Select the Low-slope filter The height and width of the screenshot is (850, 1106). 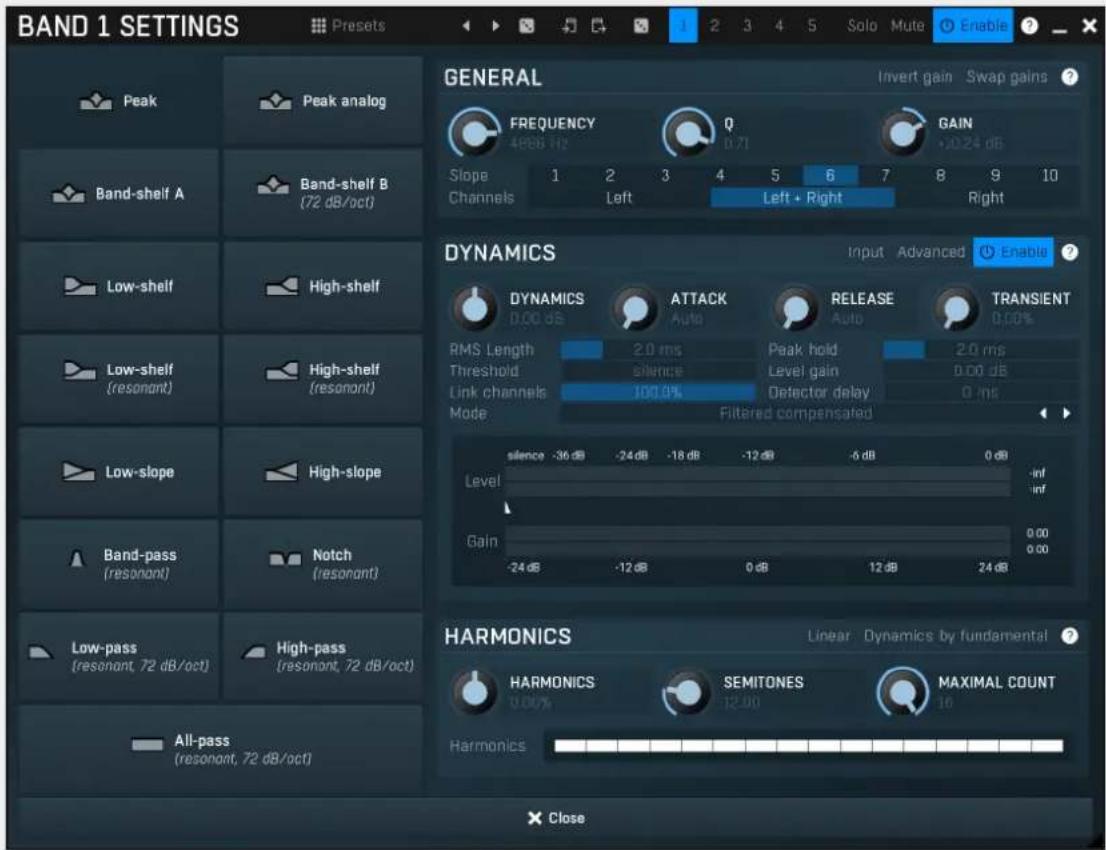point(118,472)
